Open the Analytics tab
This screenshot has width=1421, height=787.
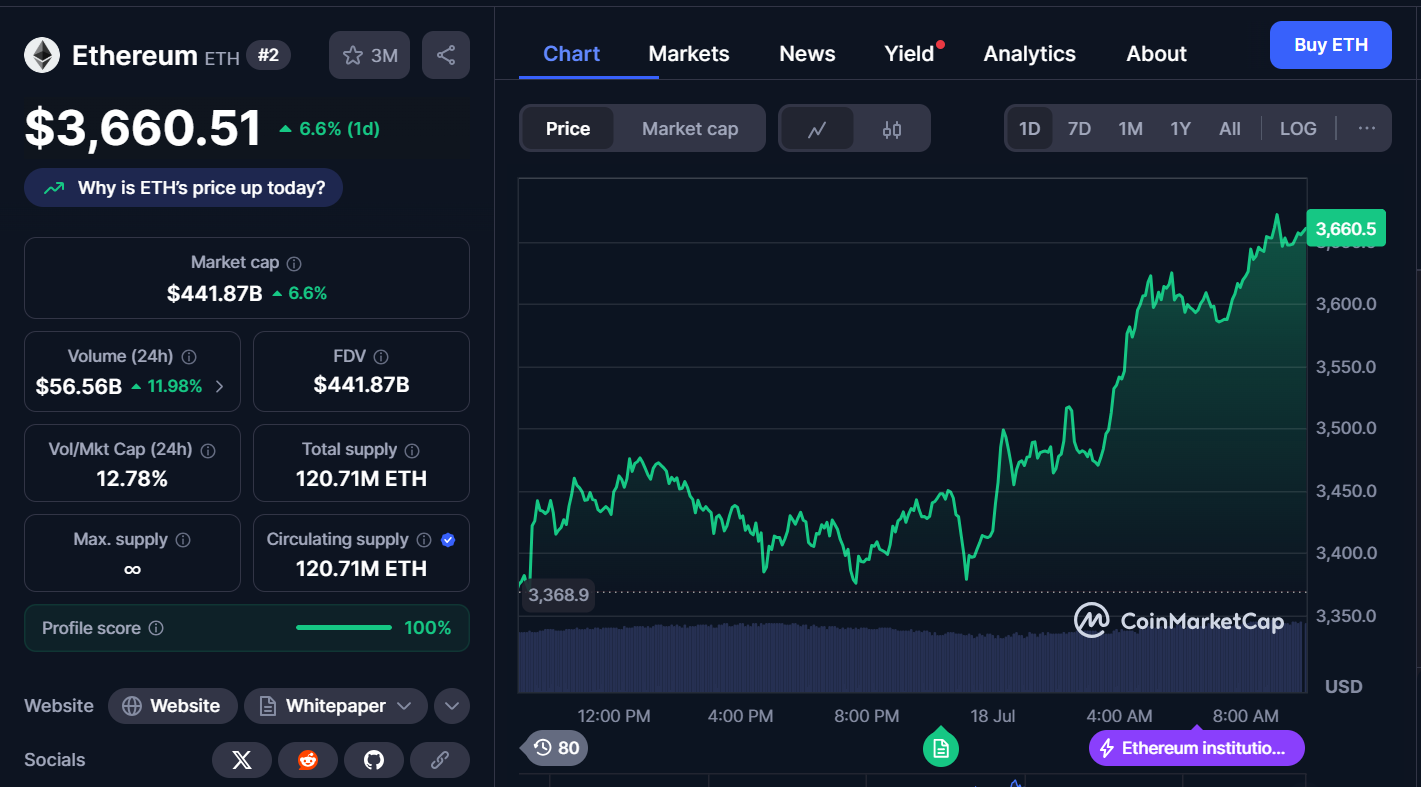[x=1030, y=54]
